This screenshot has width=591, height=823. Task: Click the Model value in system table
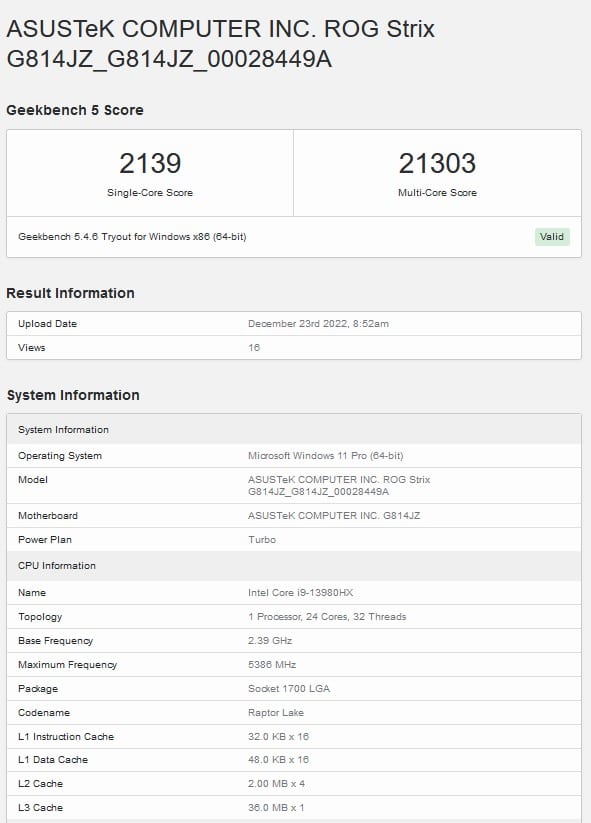pyautogui.click(x=339, y=486)
